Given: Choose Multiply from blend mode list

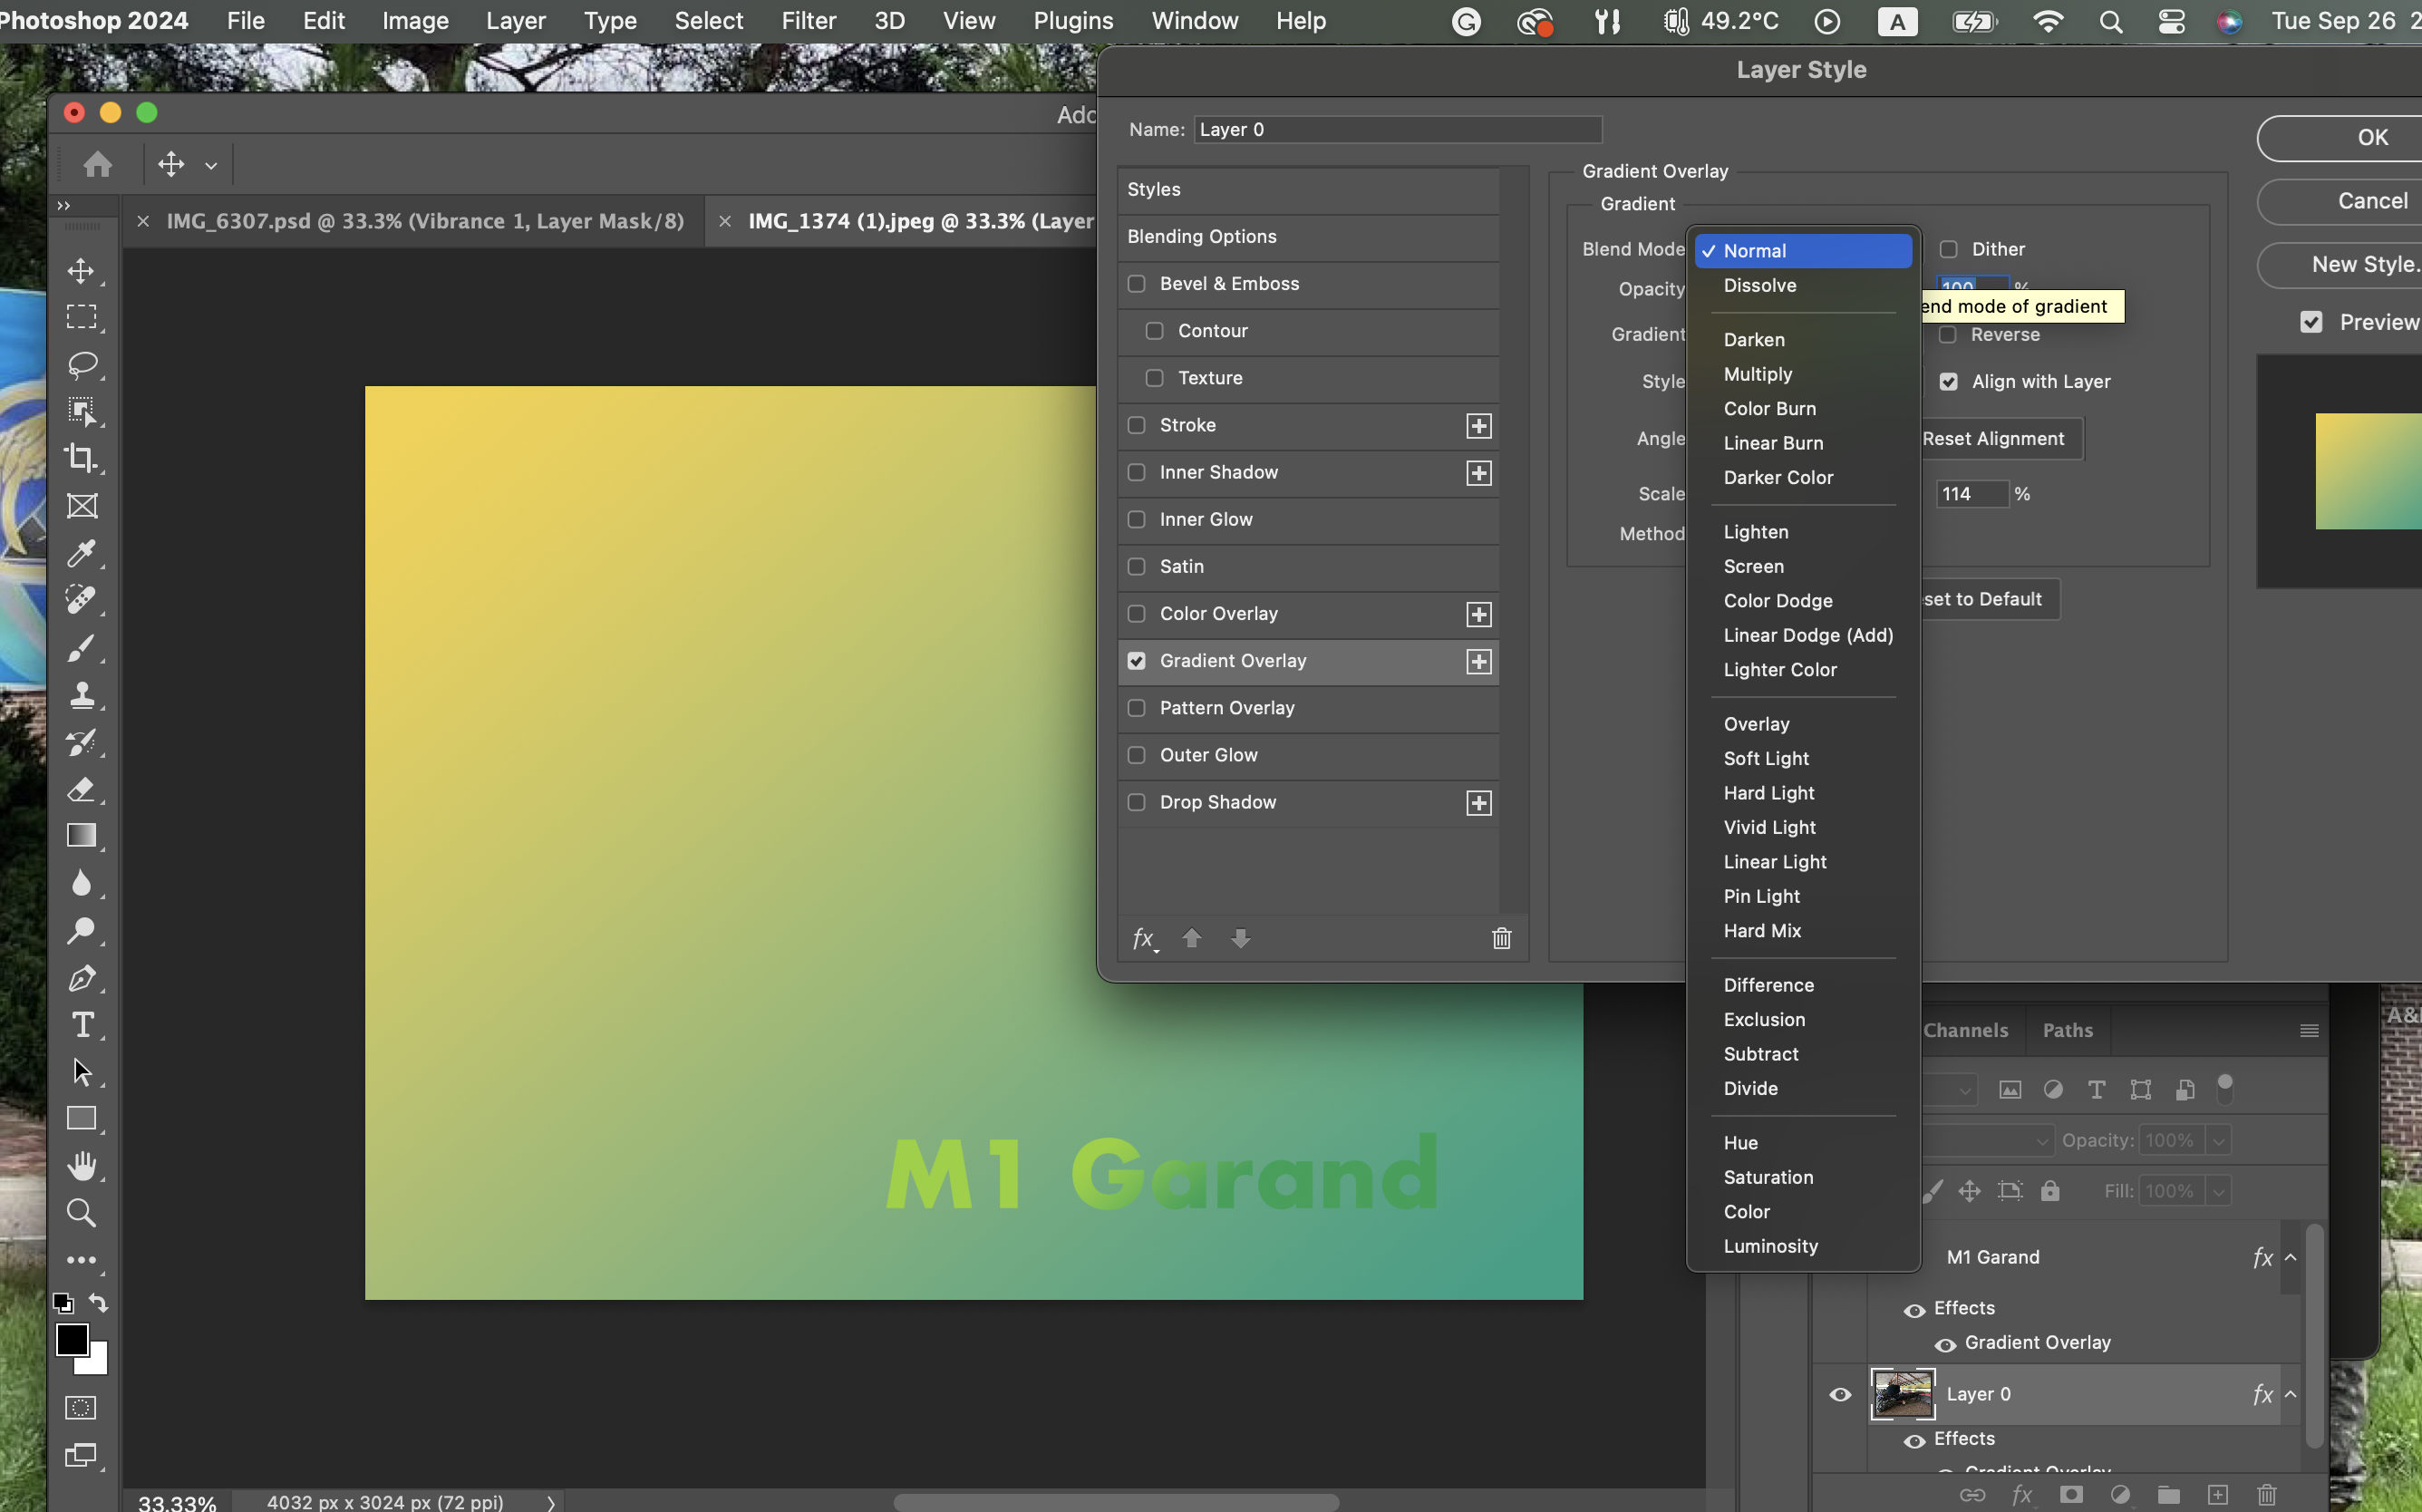Looking at the screenshot, I should pos(1757,374).
